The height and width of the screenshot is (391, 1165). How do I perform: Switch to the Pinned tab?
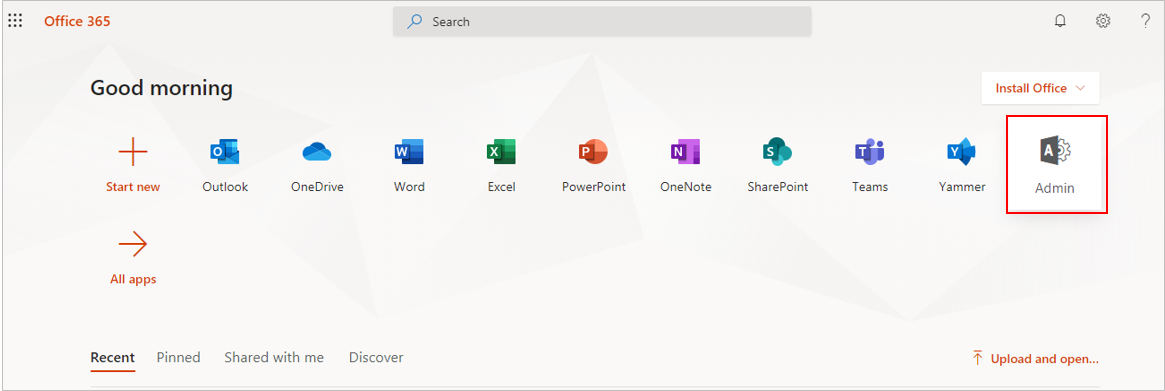click(x=178, y=358)
